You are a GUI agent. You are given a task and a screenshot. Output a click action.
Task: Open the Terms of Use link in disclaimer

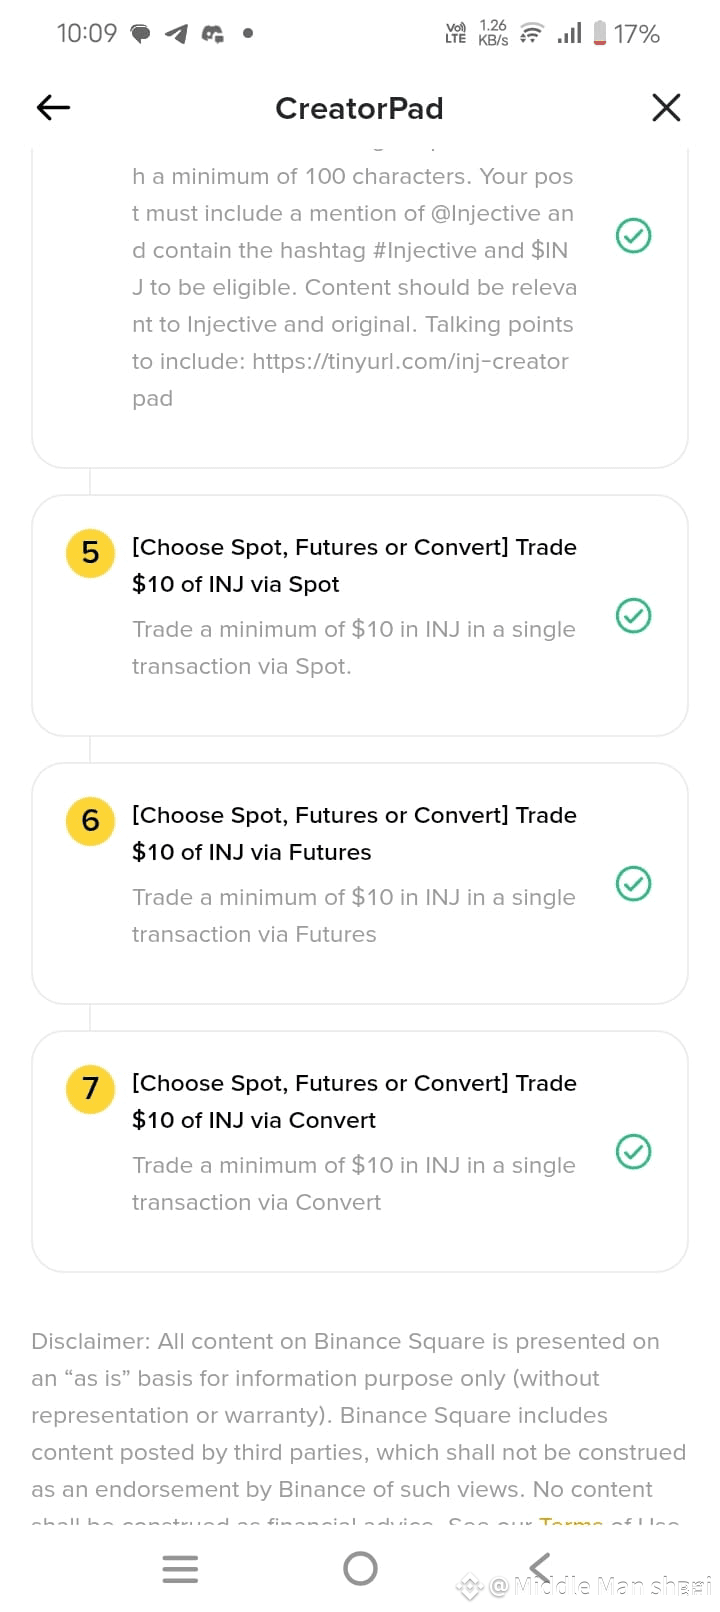pos(609,1523)
